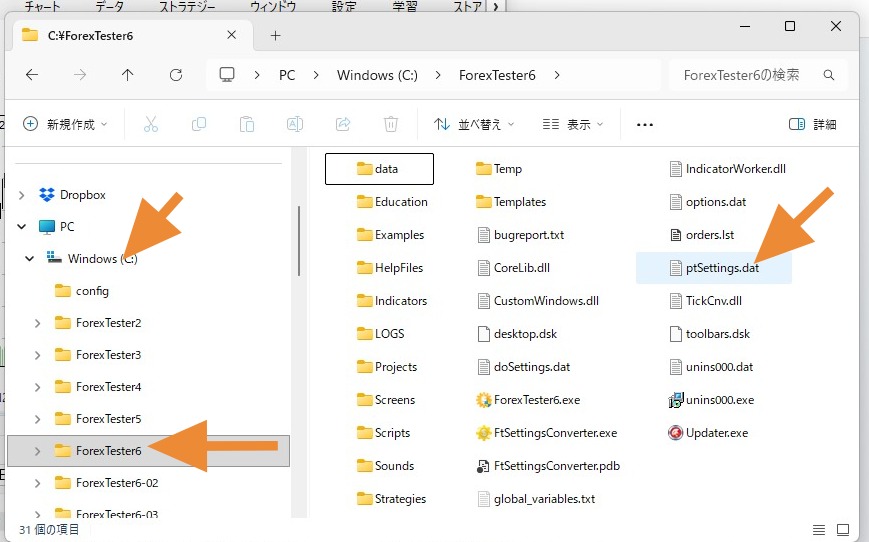Select doSettings.dat file
The width and height of the screenshot is (869, 542).
coord(523,367)
